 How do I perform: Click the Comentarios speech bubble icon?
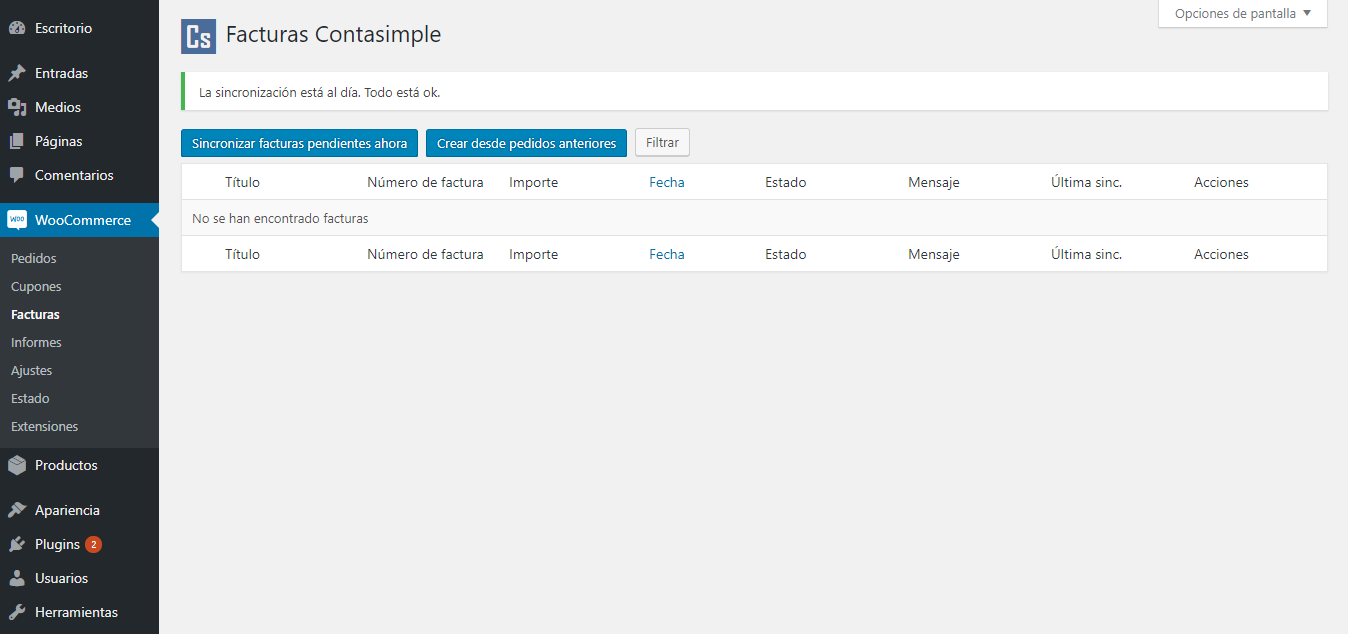point(17,175)
